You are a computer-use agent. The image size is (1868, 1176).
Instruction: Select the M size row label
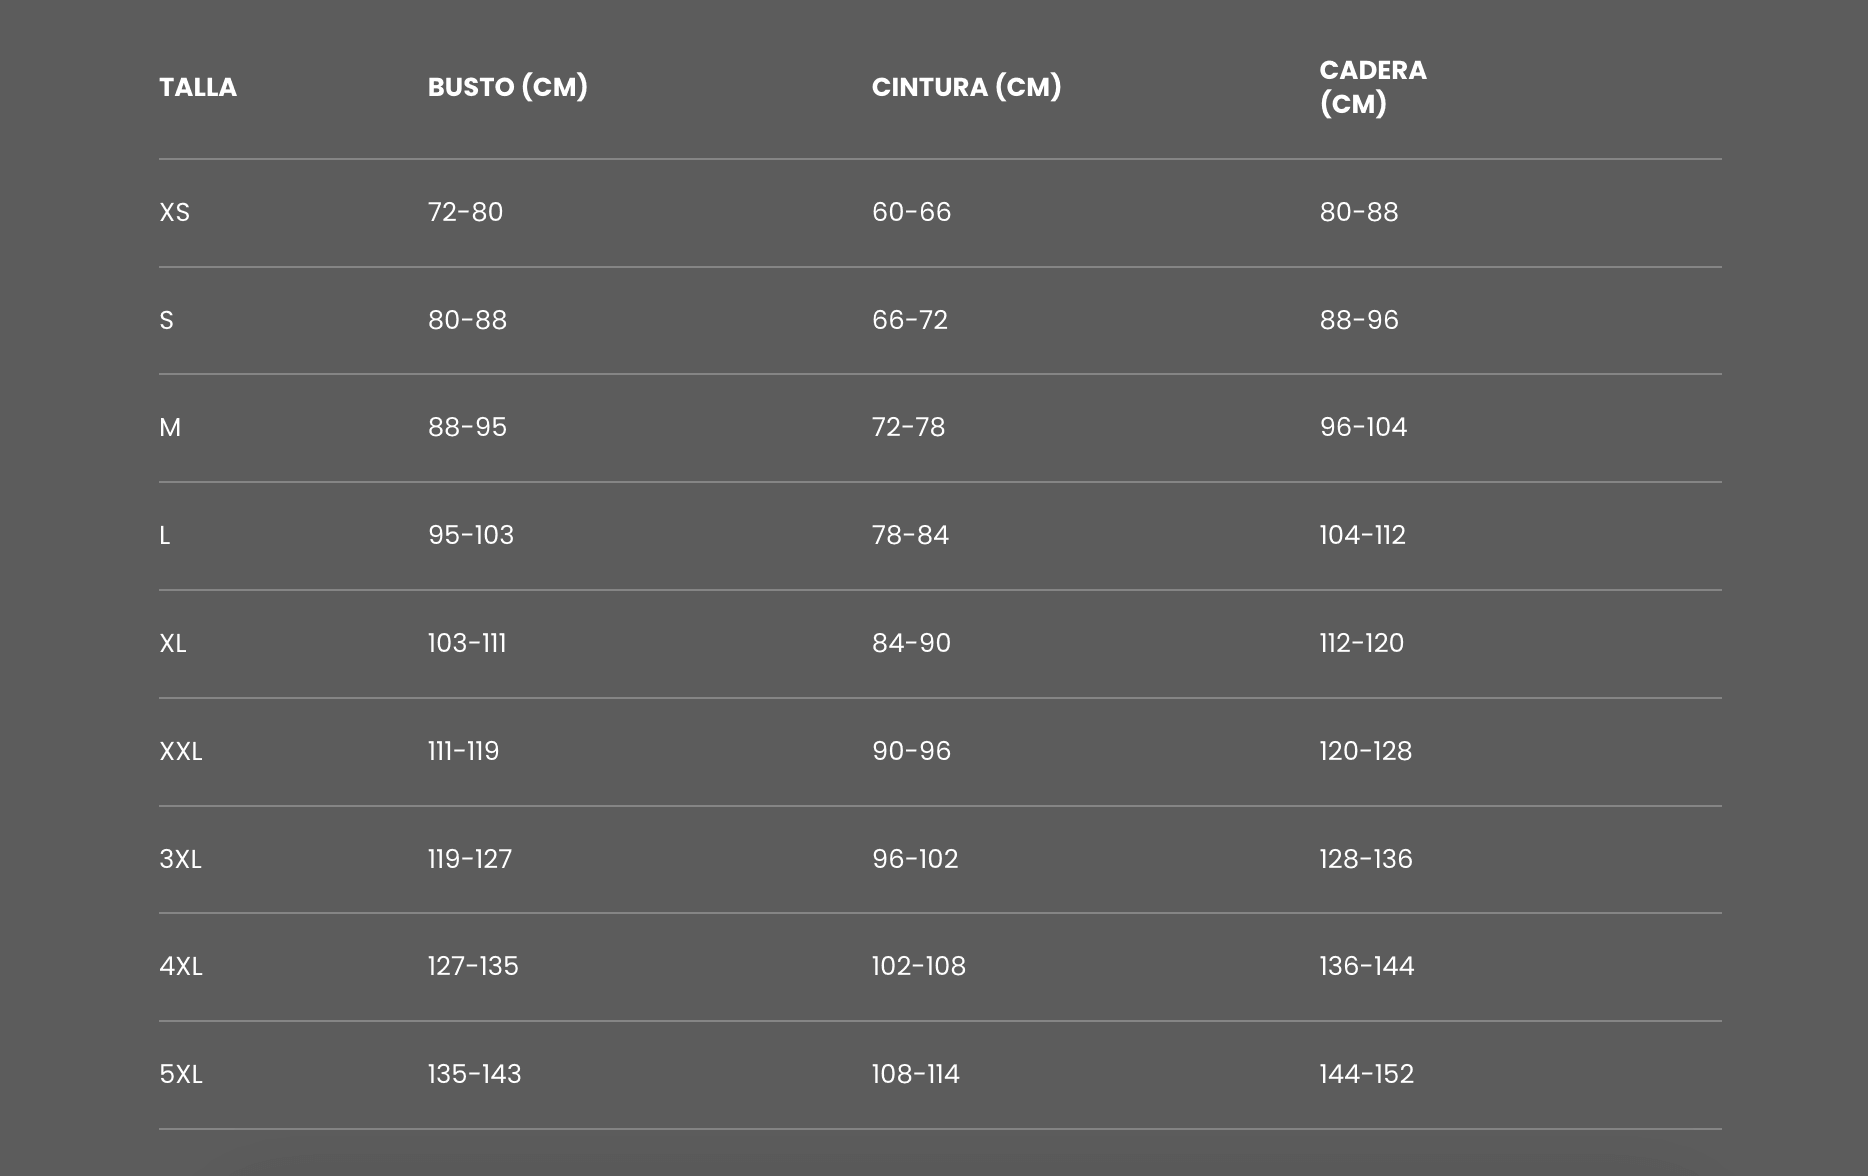pos(170,427)
